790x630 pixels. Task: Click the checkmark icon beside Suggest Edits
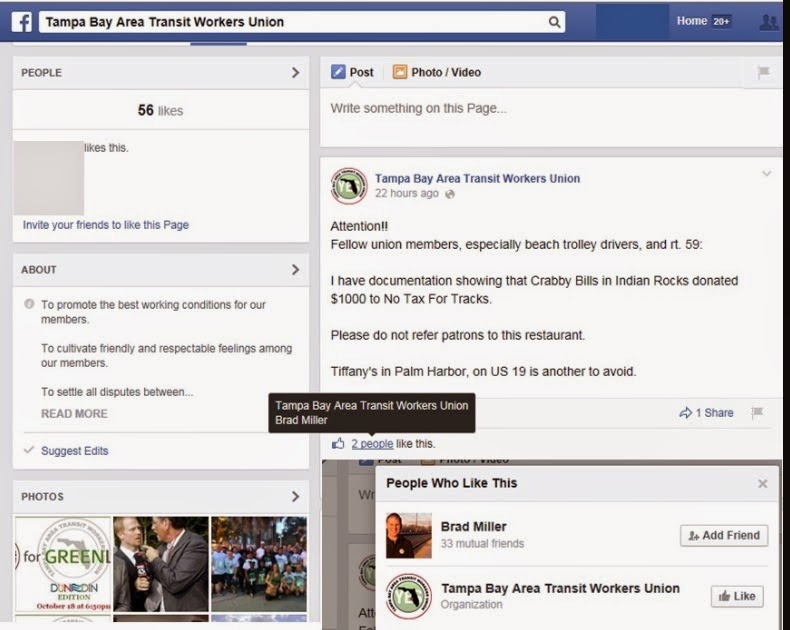point(29,450)
